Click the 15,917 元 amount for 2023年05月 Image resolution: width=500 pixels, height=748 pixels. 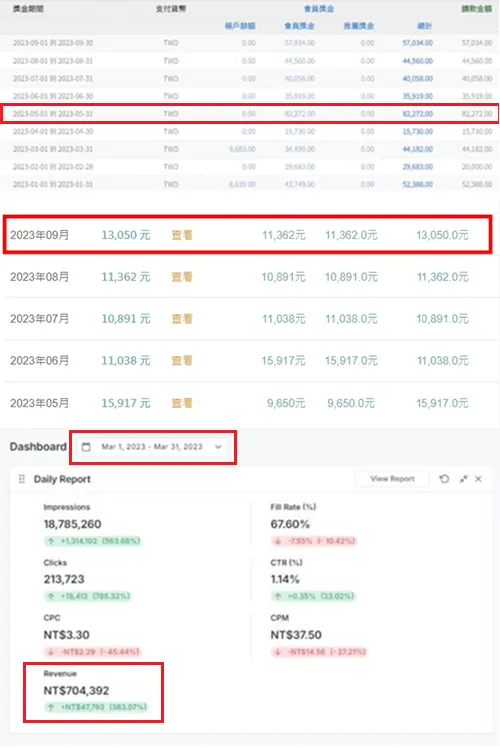point(125,403)
